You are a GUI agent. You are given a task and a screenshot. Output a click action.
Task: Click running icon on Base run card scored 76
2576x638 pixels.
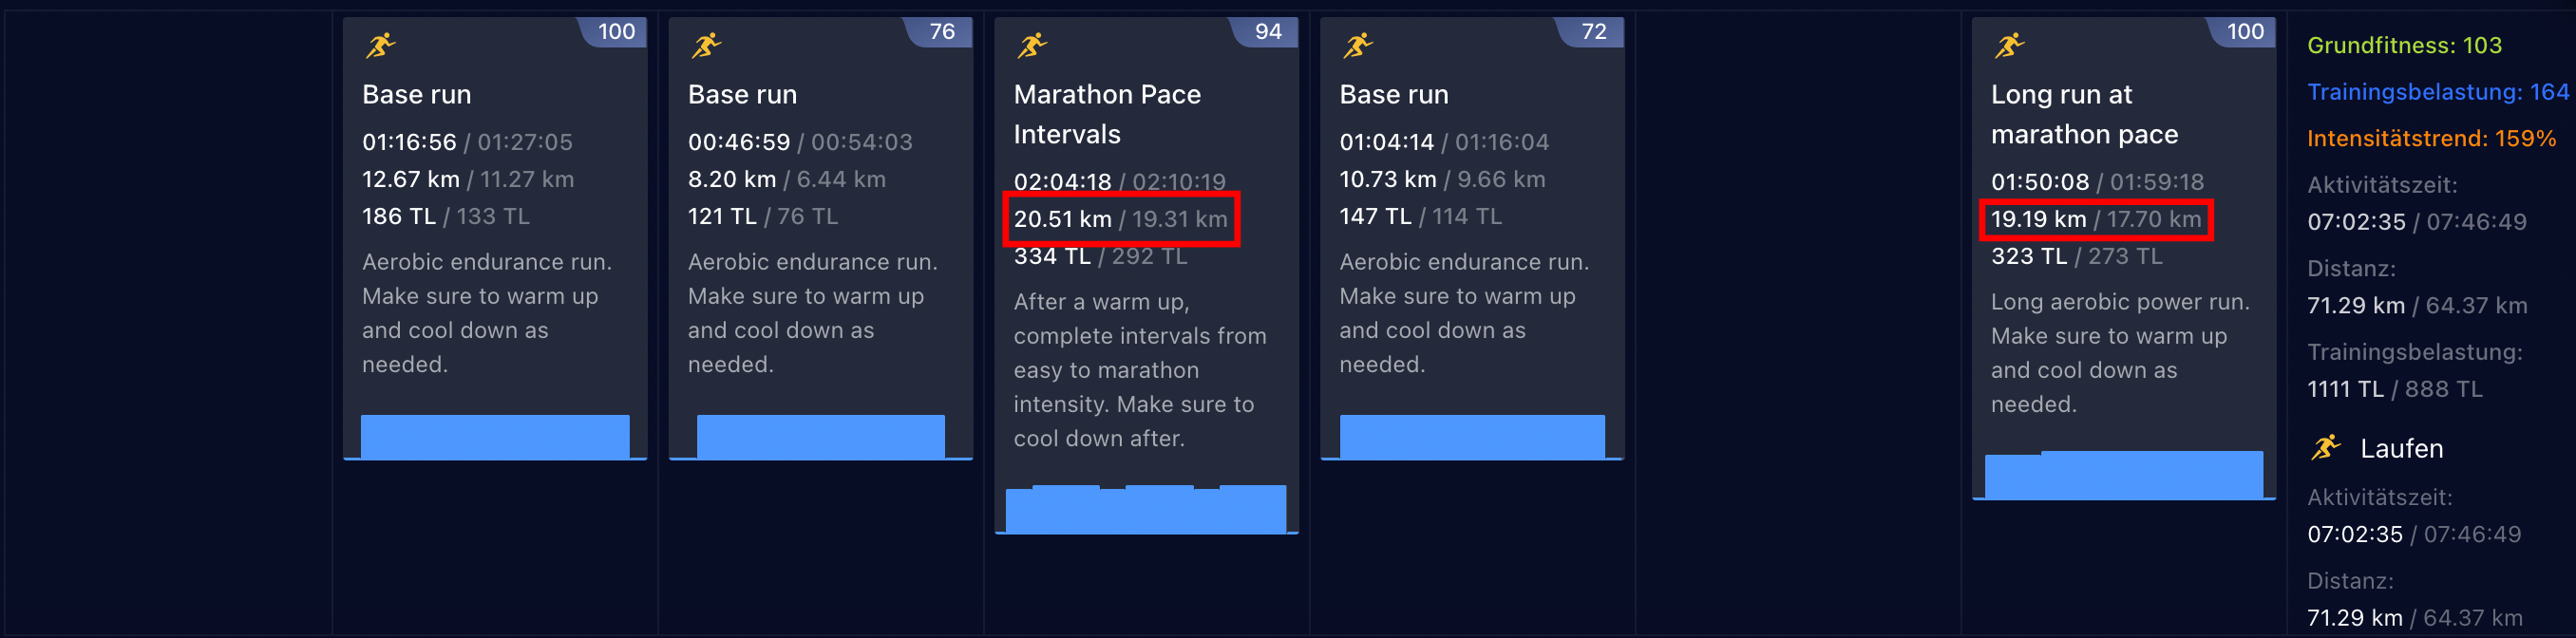coord(706,45)
